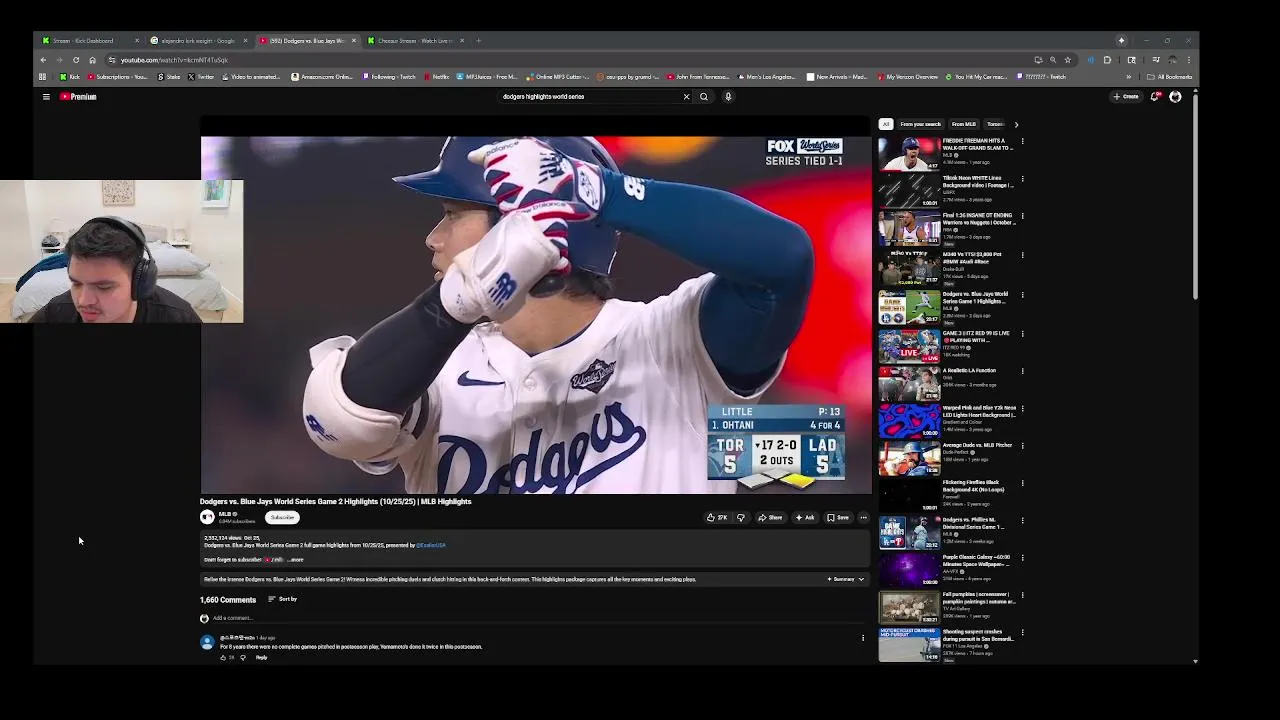Open the notifications bell
The width and height of the screenshot is (1280, 720).
(x=1155, y=97)
